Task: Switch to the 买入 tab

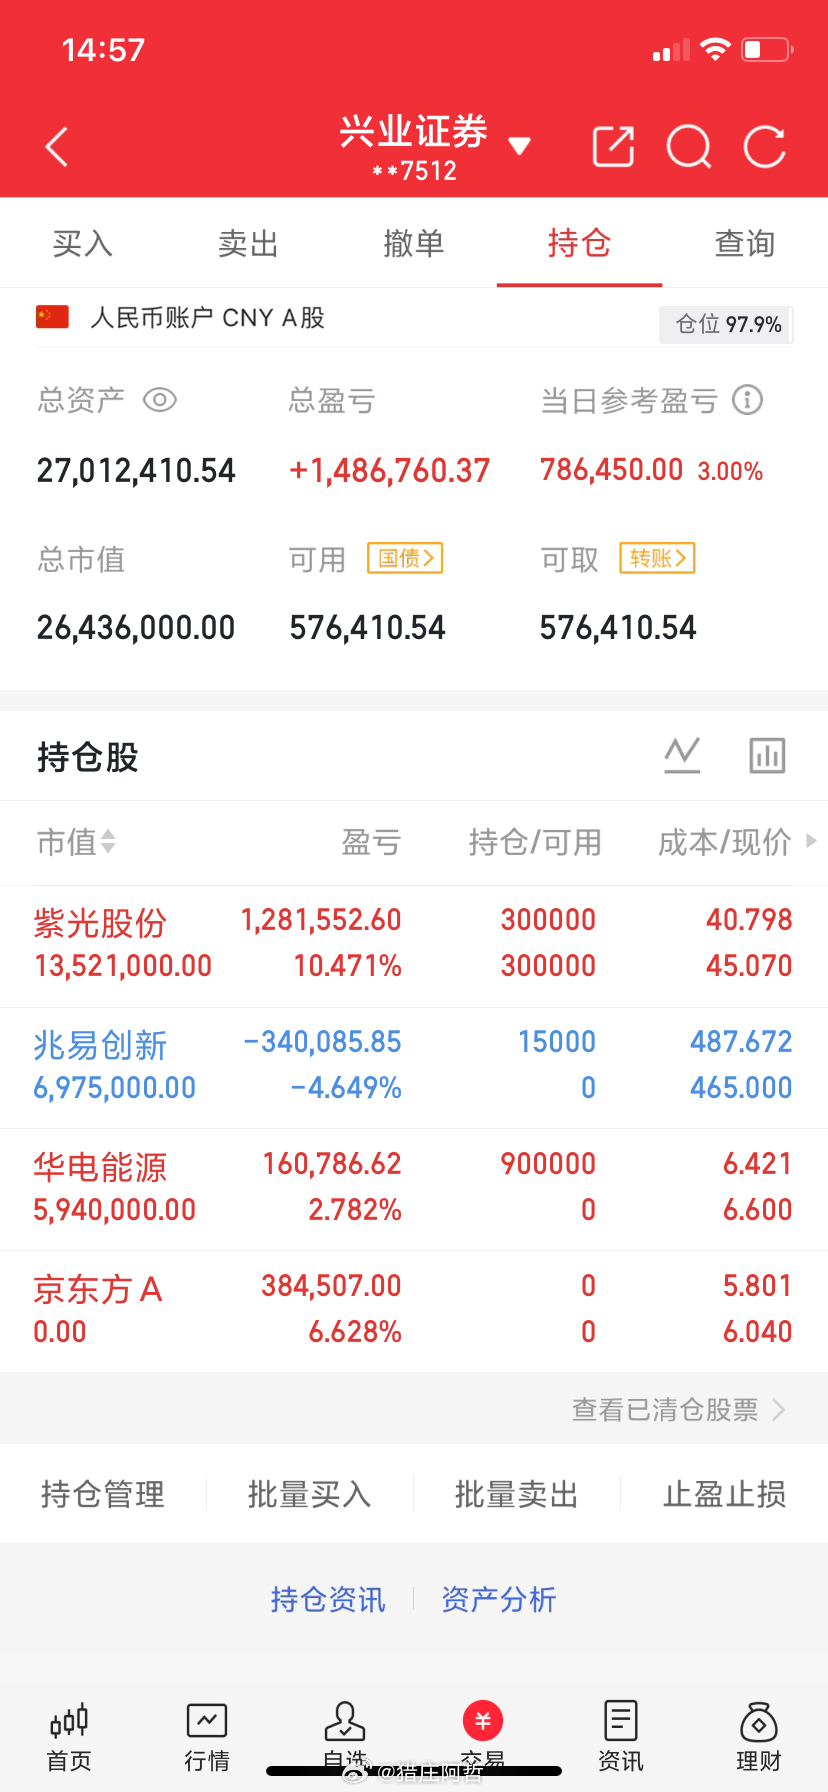Action: point(83,243)
